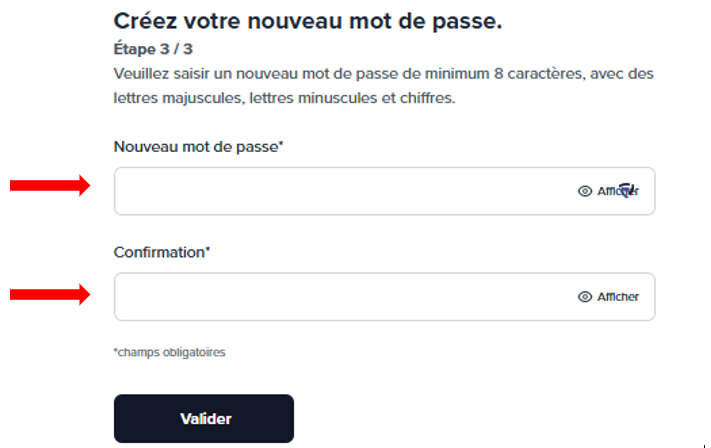Click the minimum 8 caractères instruction line

384,73
